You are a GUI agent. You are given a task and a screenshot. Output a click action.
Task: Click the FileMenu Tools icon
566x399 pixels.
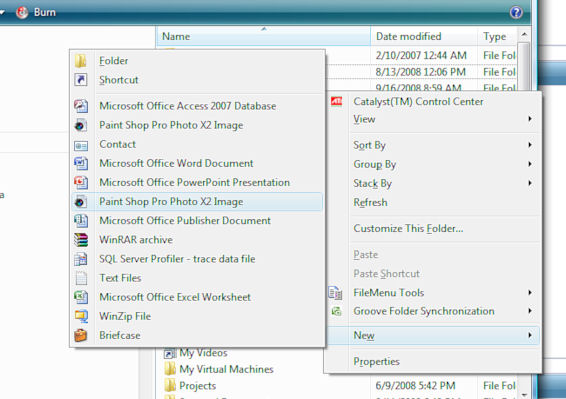335,293
